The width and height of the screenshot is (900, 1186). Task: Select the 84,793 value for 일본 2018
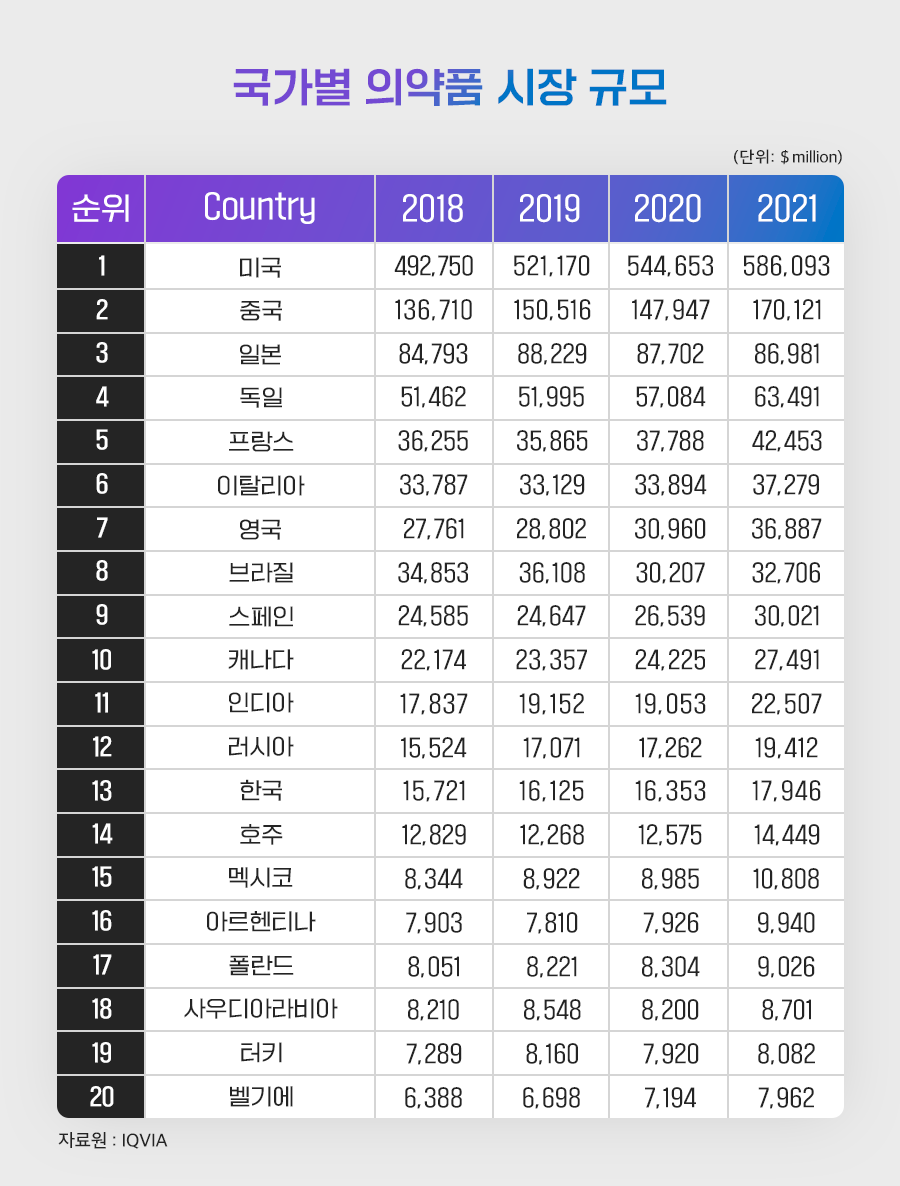[433, 354]
